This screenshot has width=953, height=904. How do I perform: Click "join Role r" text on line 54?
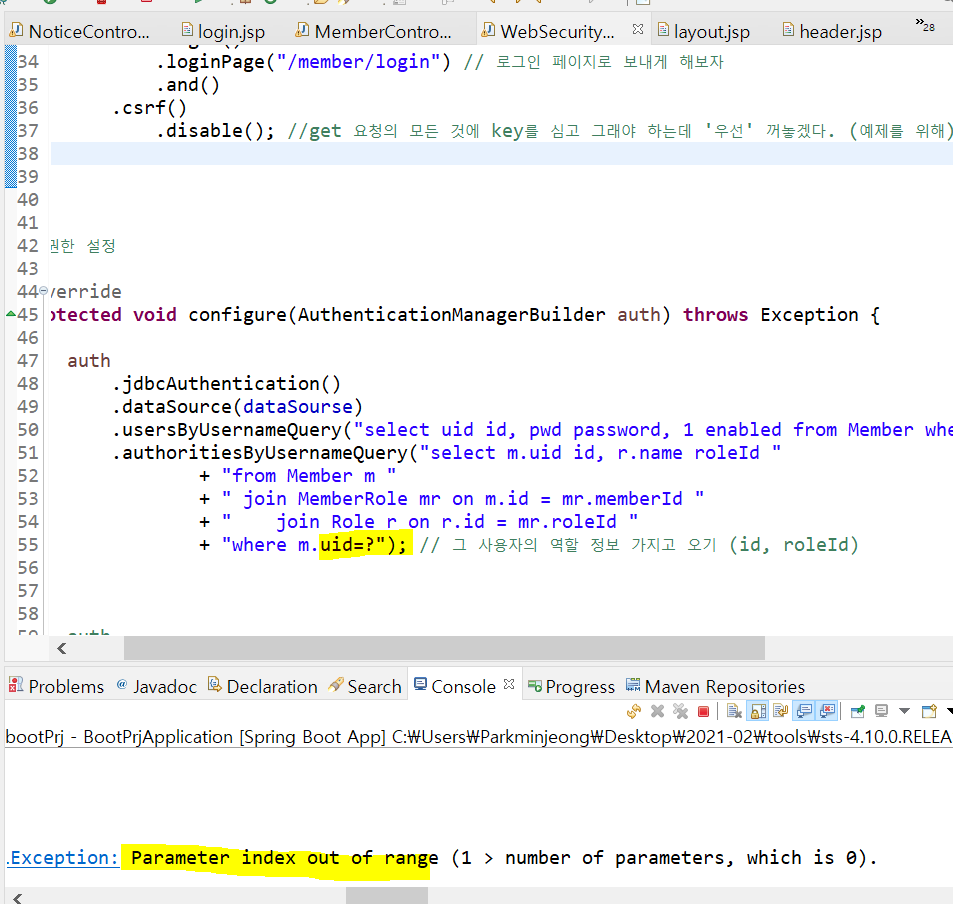point(336,522)
